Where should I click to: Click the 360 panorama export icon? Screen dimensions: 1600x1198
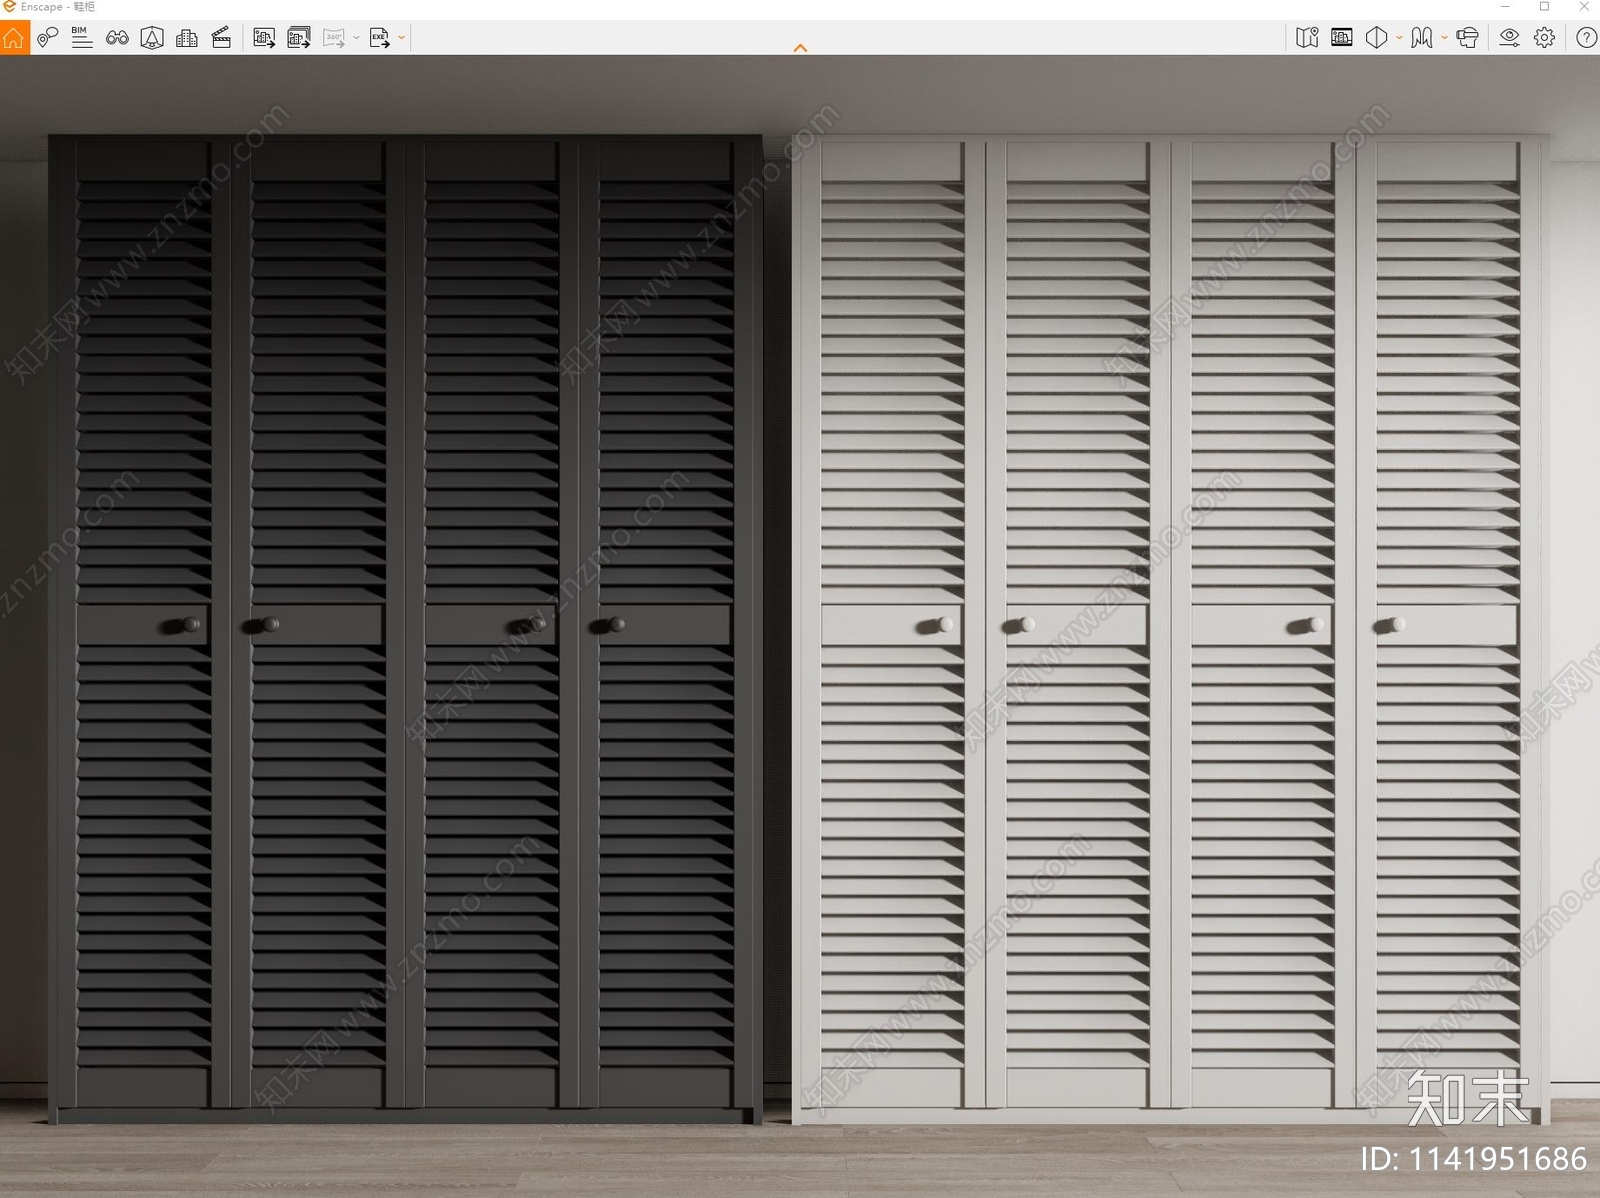(334, 38)
